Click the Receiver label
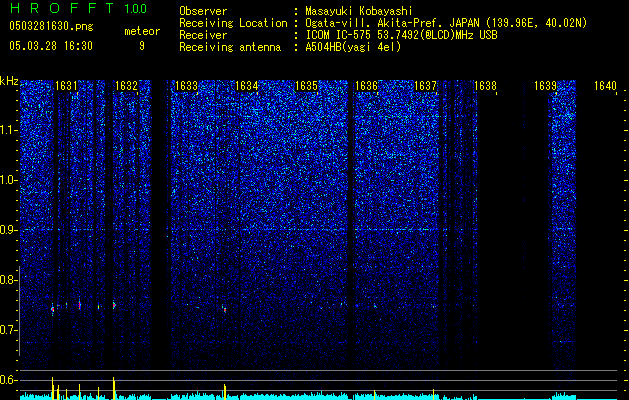 click(x=203, y=35)
